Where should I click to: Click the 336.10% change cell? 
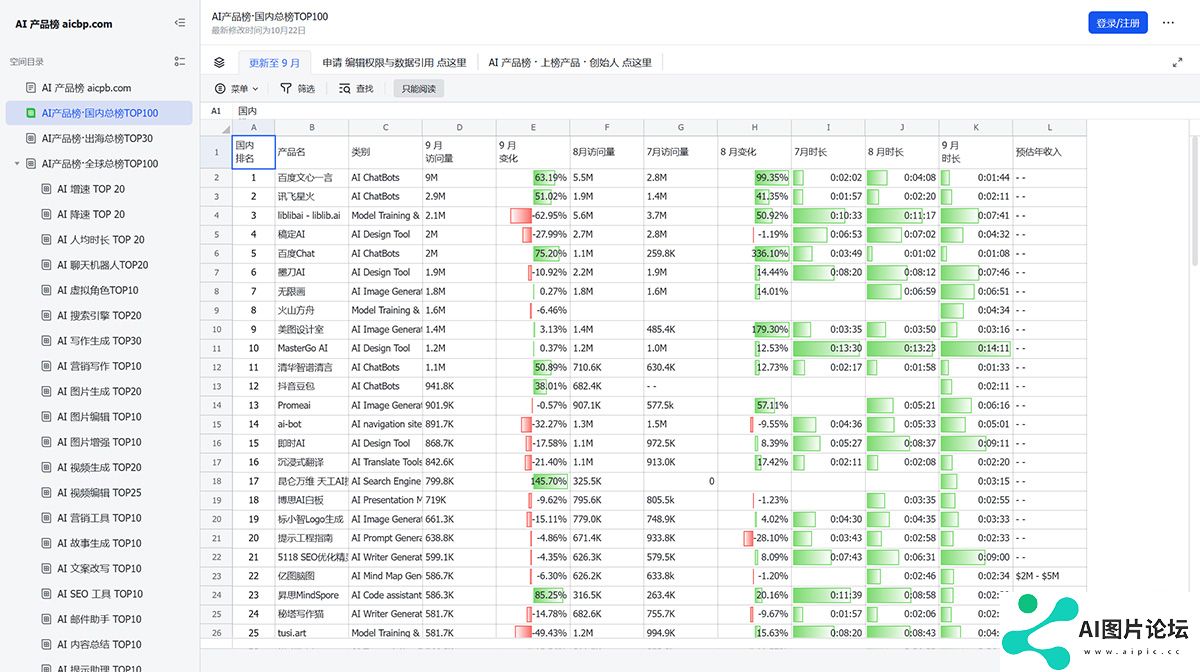click(x=754, y=253)
